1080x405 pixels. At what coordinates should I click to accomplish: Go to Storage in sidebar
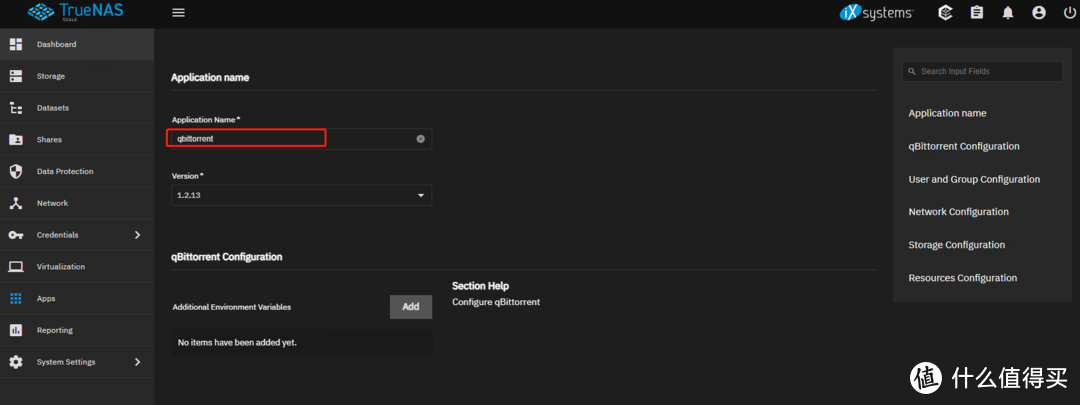click(51, 76)
